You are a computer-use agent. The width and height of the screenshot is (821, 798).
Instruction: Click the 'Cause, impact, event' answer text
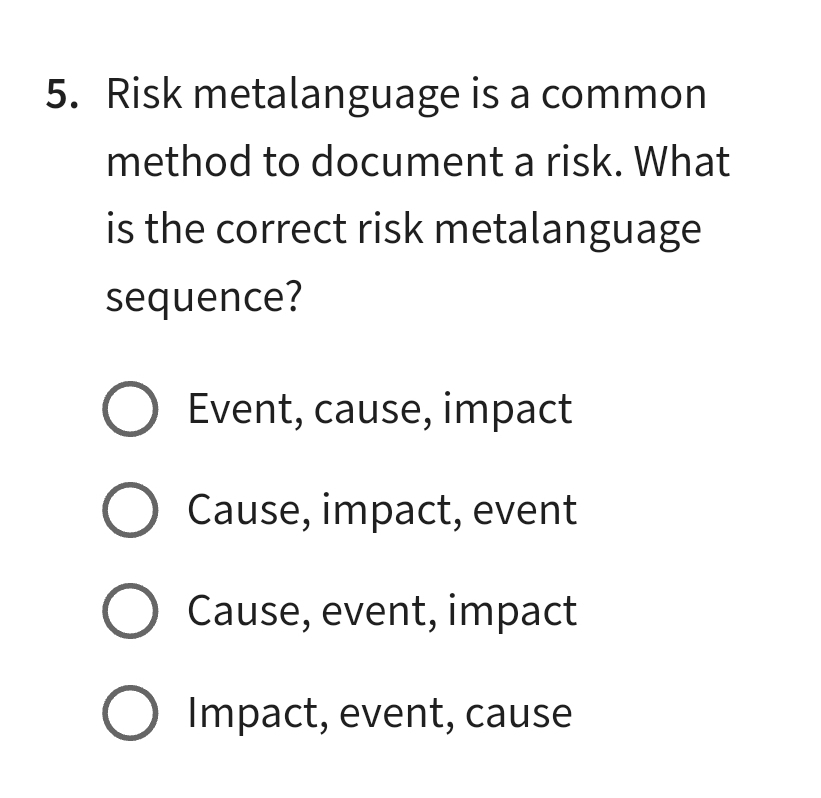point(381,511)
